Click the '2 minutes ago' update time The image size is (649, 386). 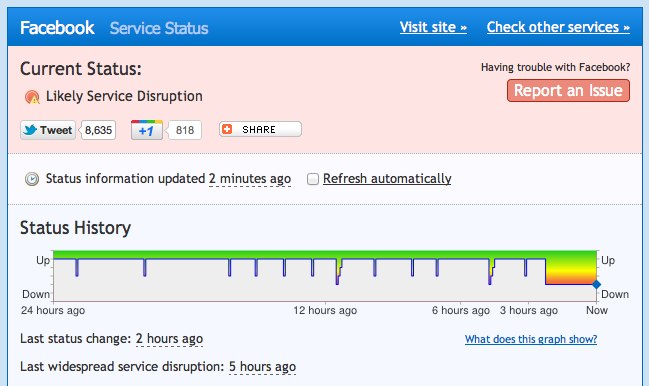tap(250, 178)
